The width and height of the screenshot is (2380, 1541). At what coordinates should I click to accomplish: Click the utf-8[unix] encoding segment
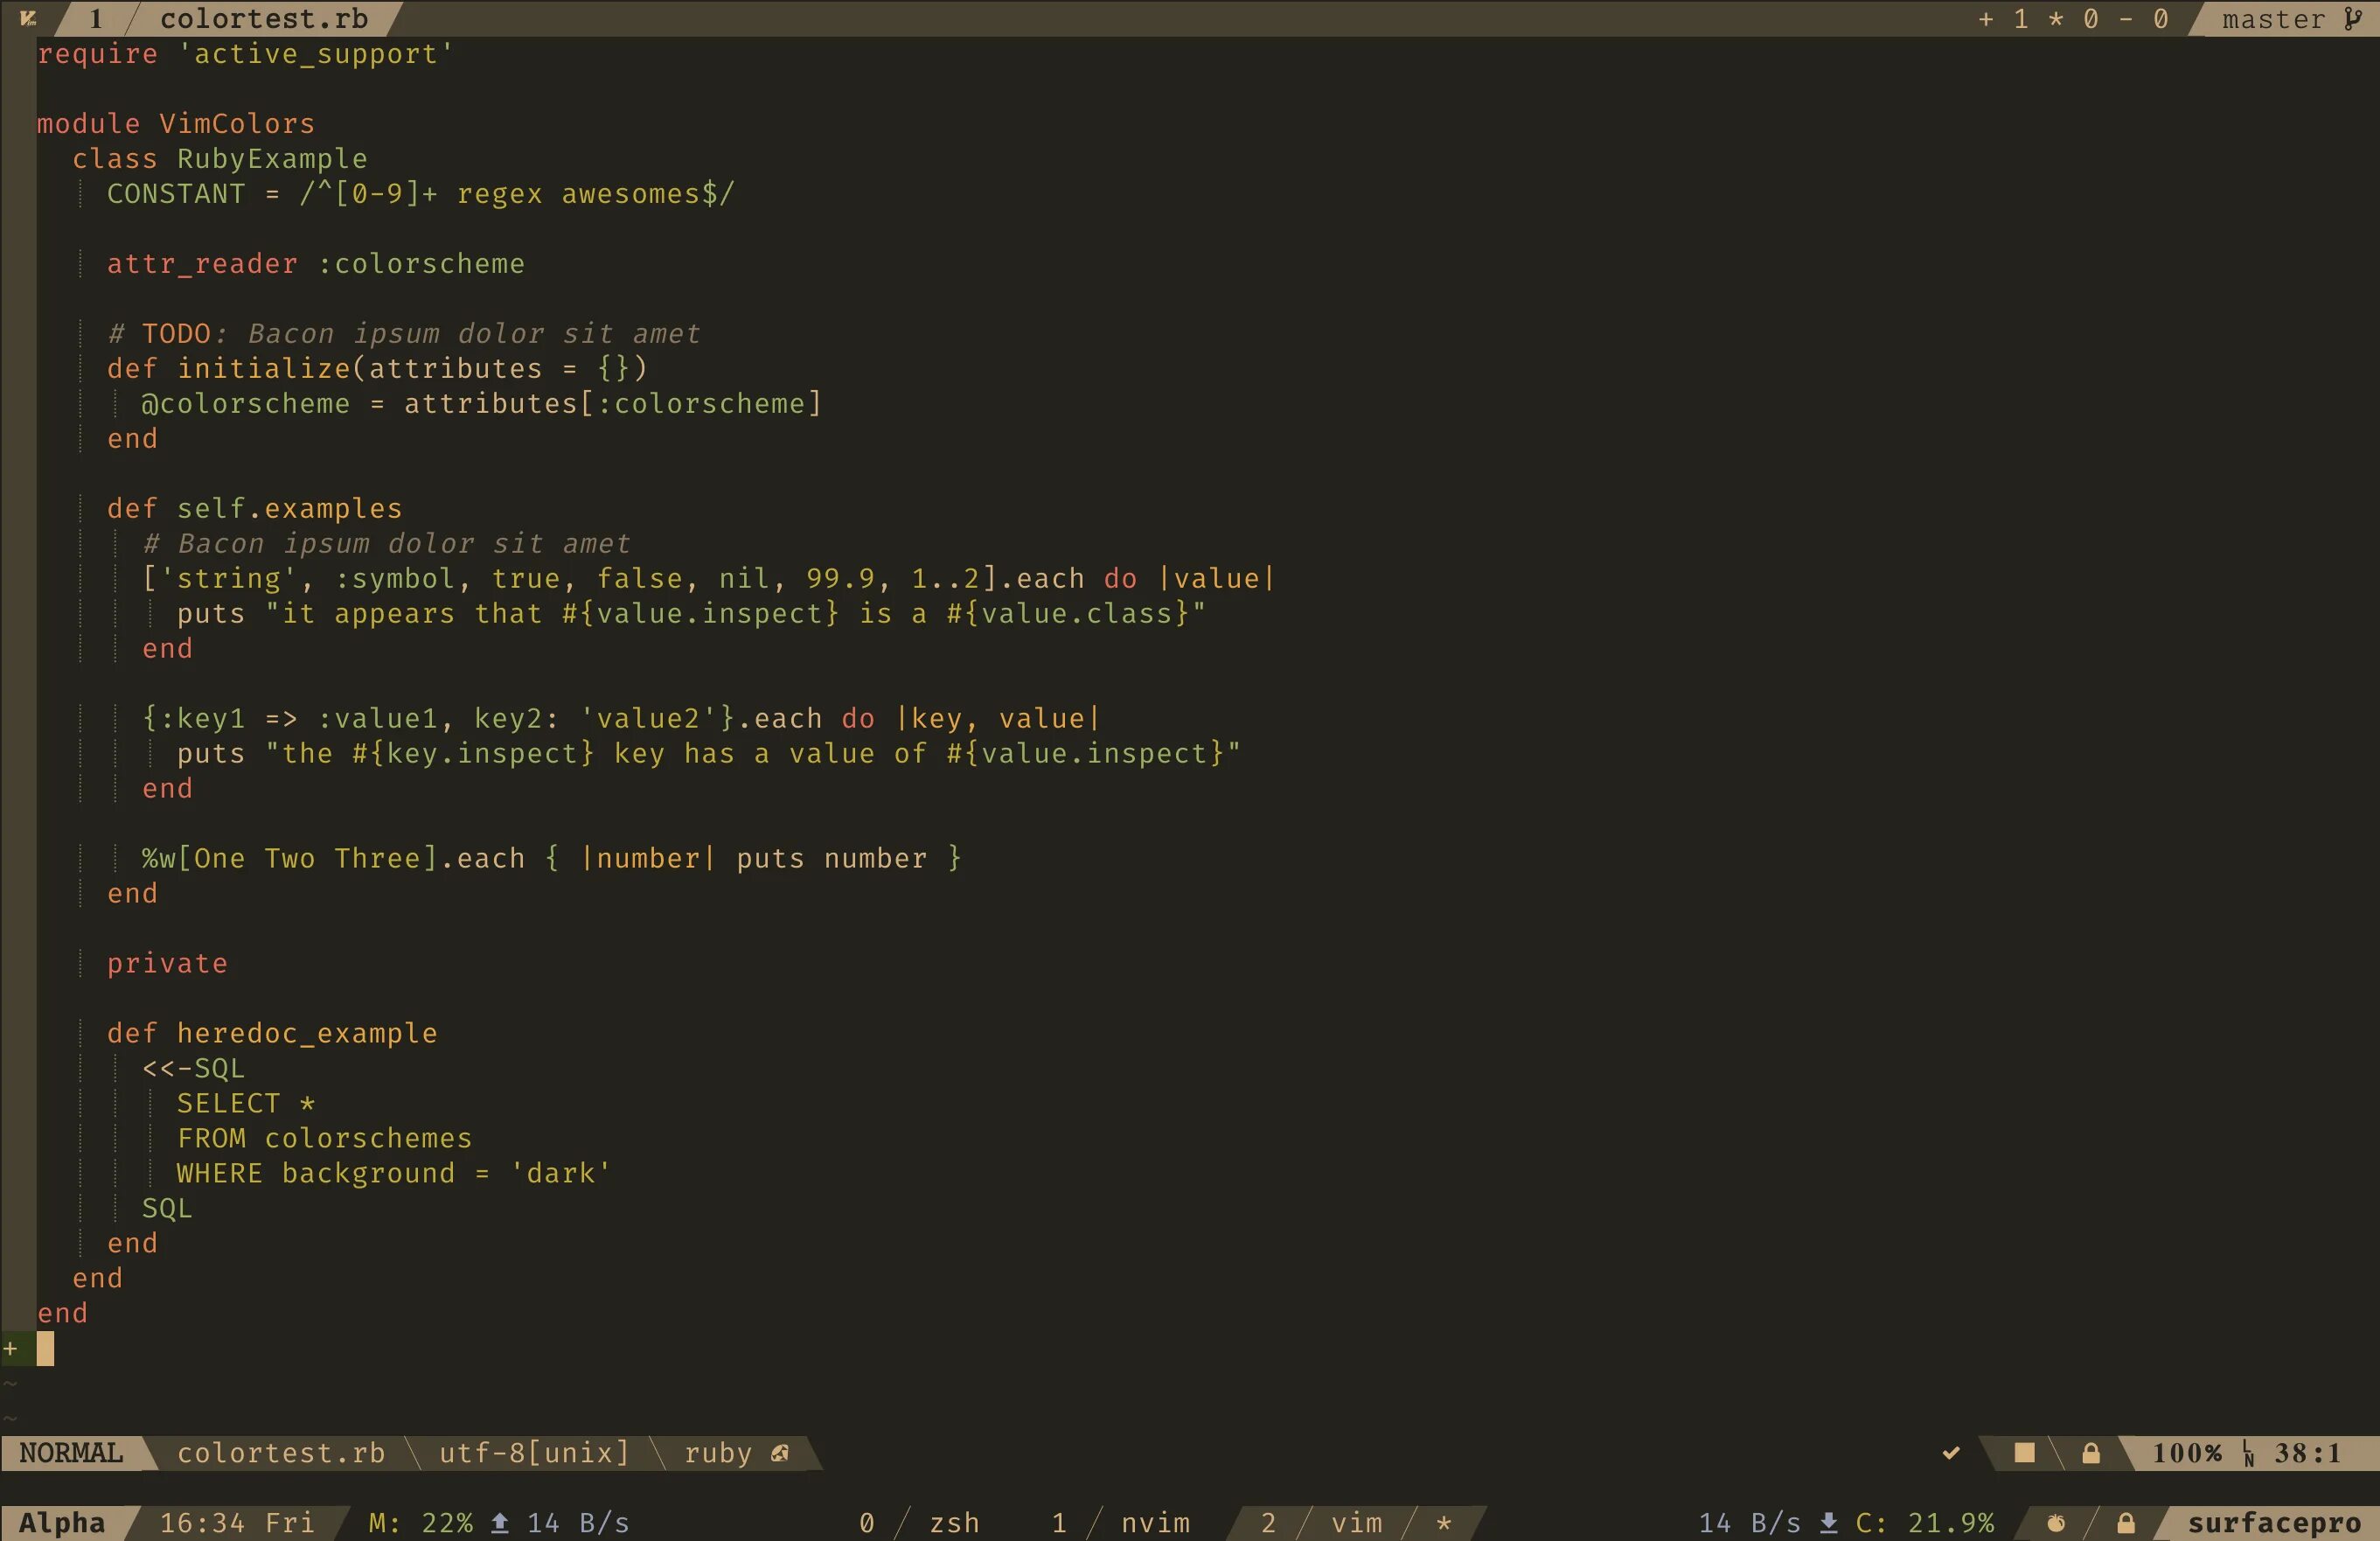[x=534, y=1453]
